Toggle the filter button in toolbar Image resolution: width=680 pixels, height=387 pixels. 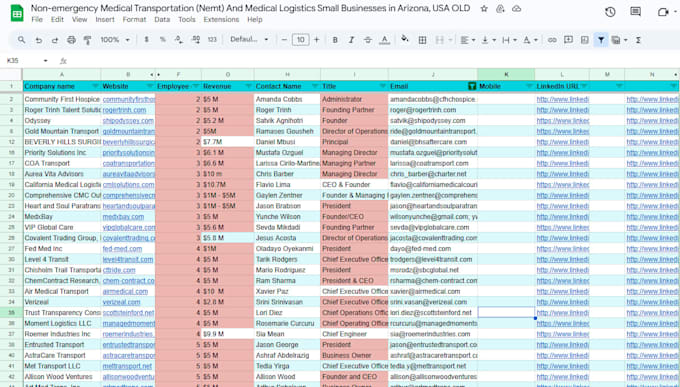(601, 40)
